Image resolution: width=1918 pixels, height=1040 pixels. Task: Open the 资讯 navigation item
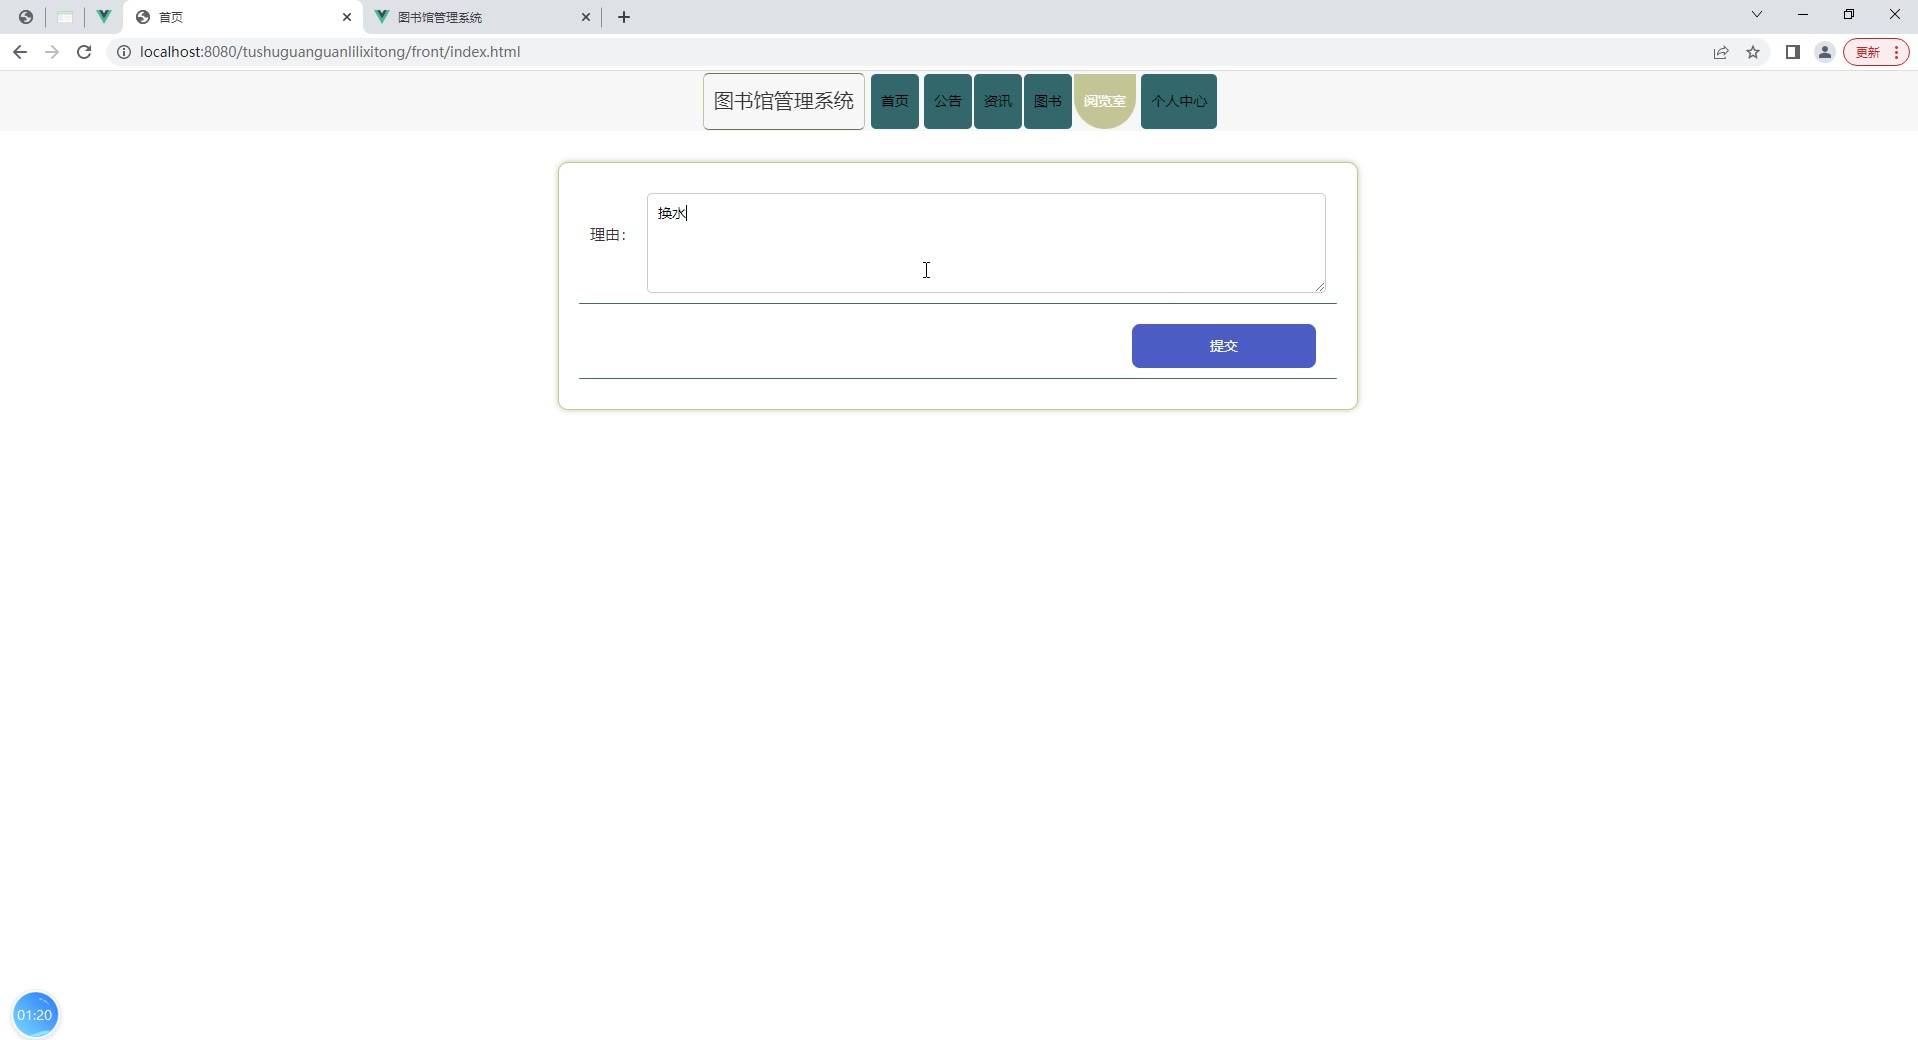(x=998, y=101)
